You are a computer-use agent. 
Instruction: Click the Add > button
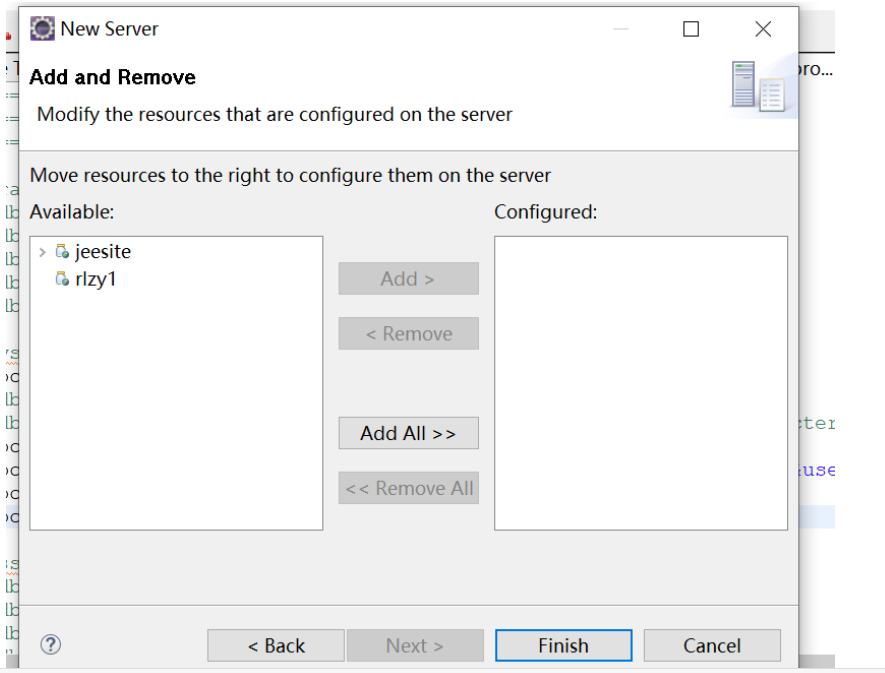tap(409, 278)
